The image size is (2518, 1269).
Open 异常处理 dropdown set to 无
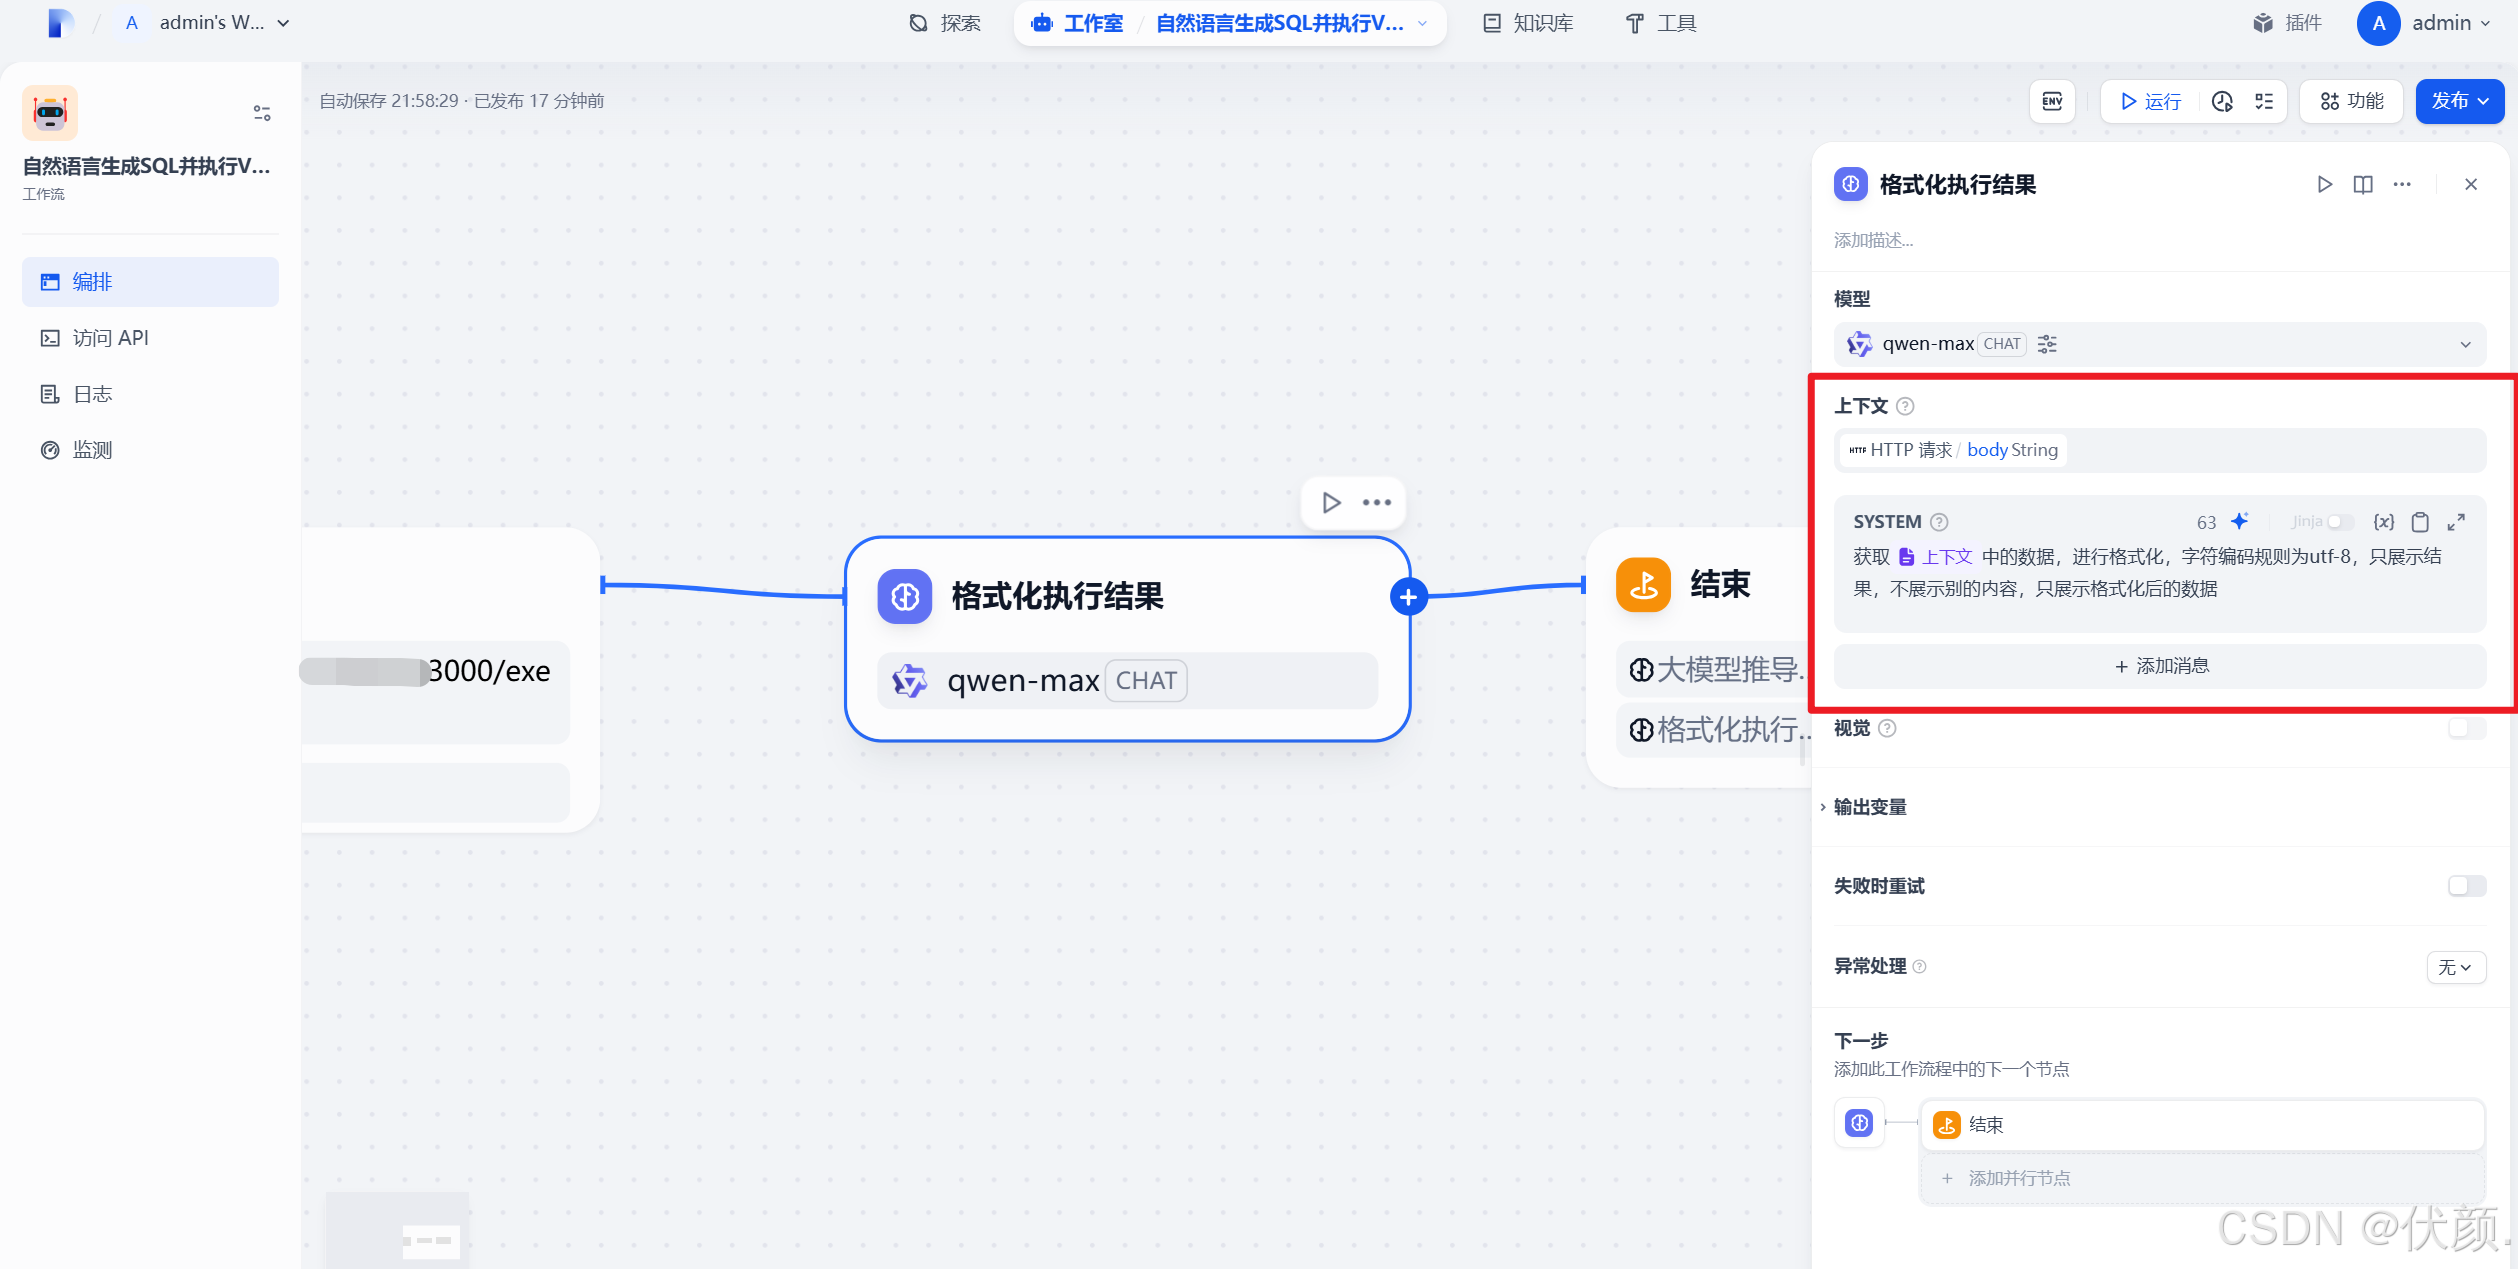(2455, 967)
